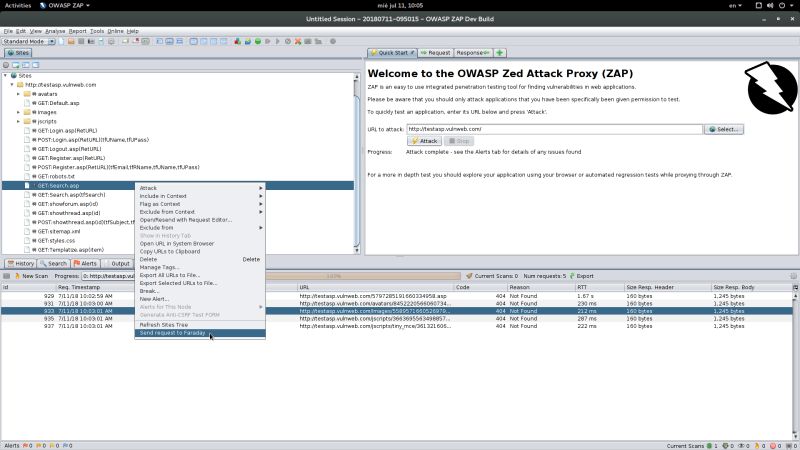800x450 pixels.
Task: Switch to the Response tab
Action: pos(472,53)
